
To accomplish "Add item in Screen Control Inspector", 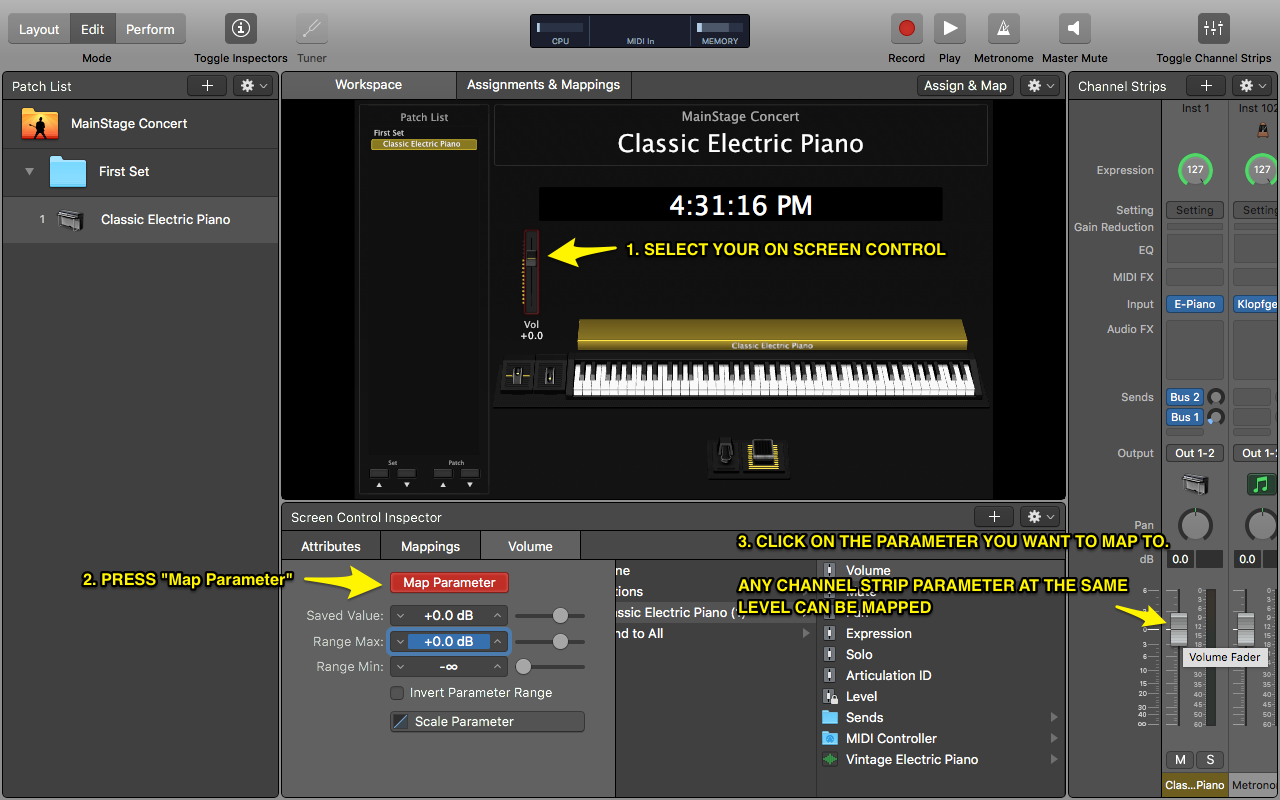I will click(x=994, y=517).
